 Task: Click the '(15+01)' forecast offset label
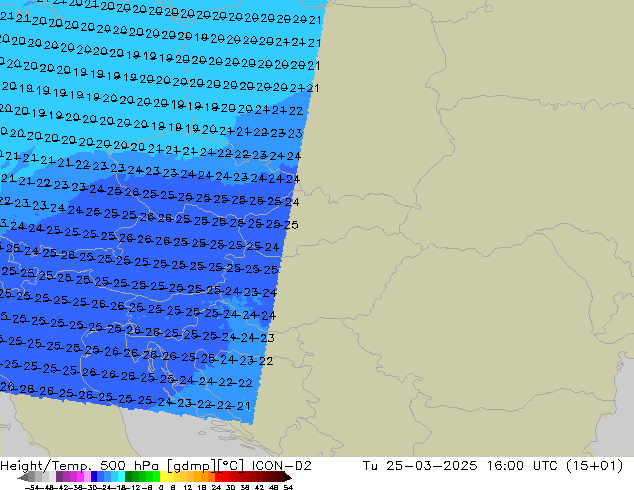coord(594,466)
